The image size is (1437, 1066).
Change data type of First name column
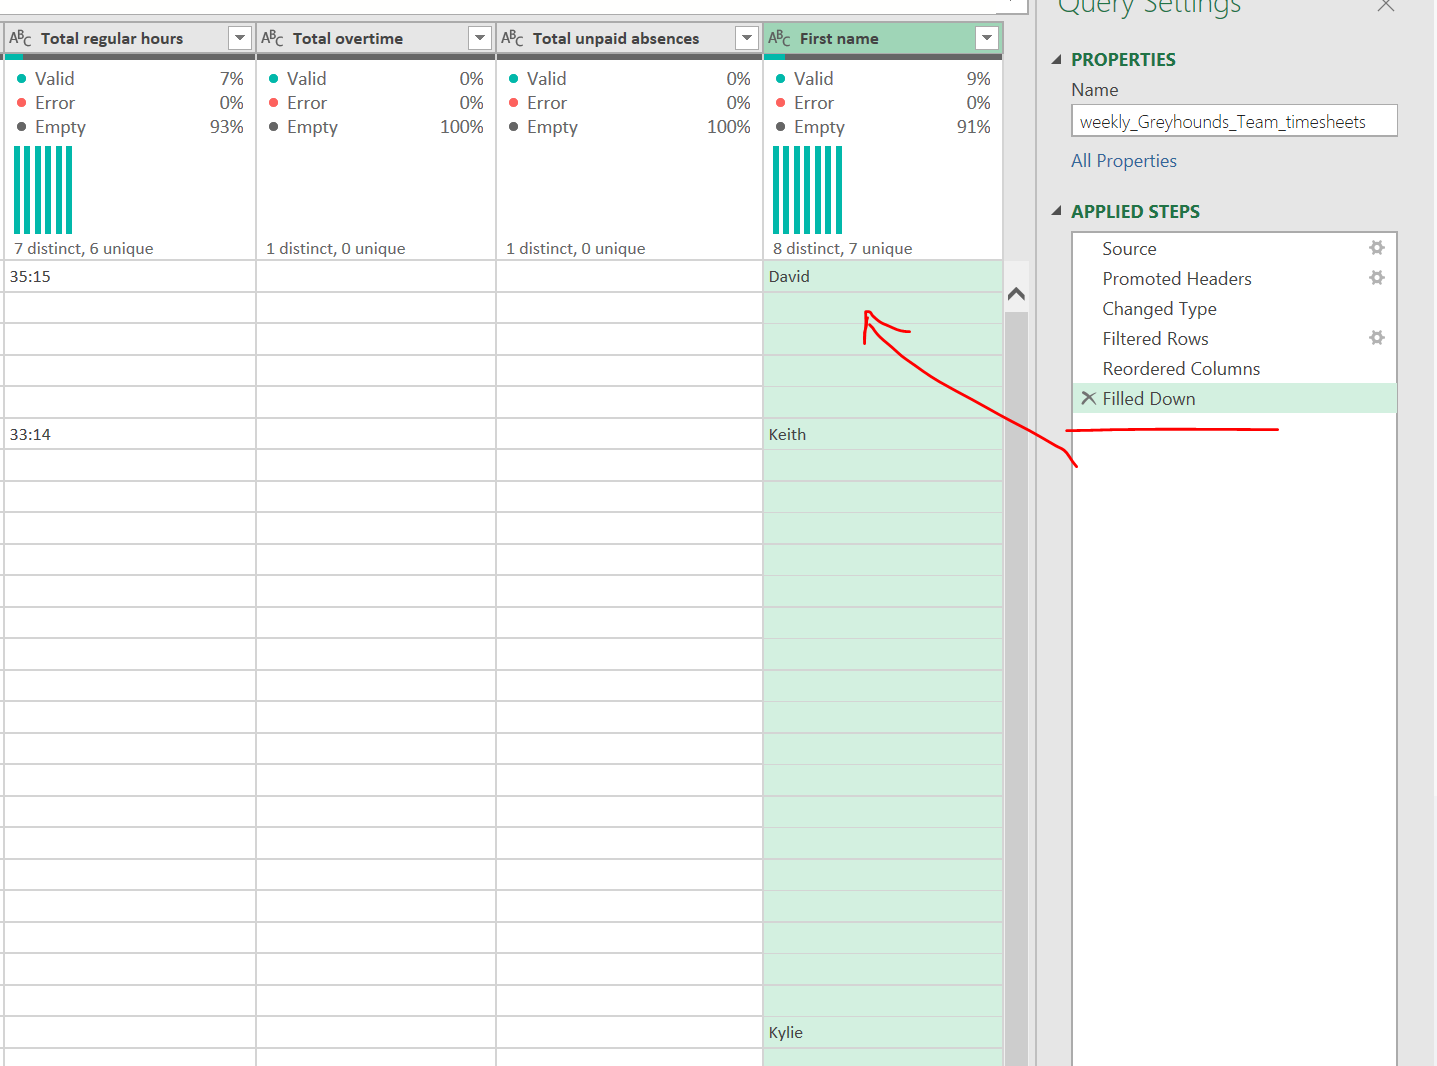(779, 38)
